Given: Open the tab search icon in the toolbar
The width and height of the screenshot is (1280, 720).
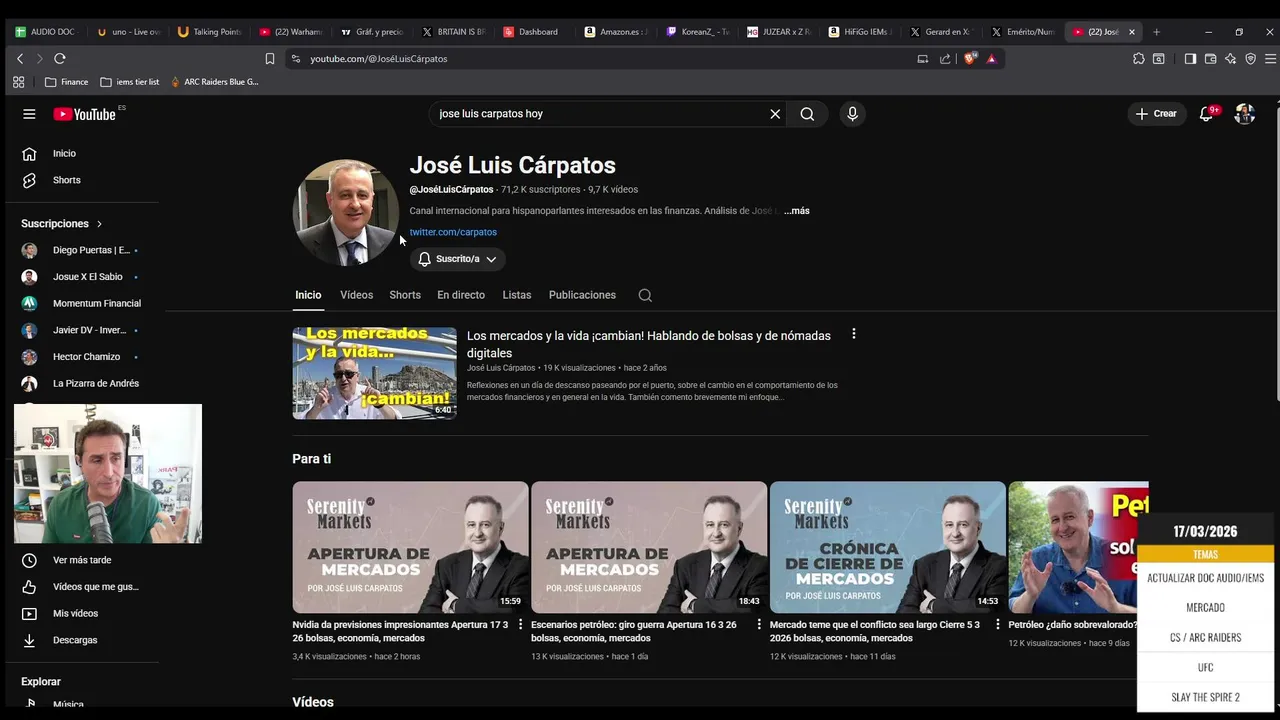Looking at the screenshot, I should pyautogui.click(x=1158, y=59).
